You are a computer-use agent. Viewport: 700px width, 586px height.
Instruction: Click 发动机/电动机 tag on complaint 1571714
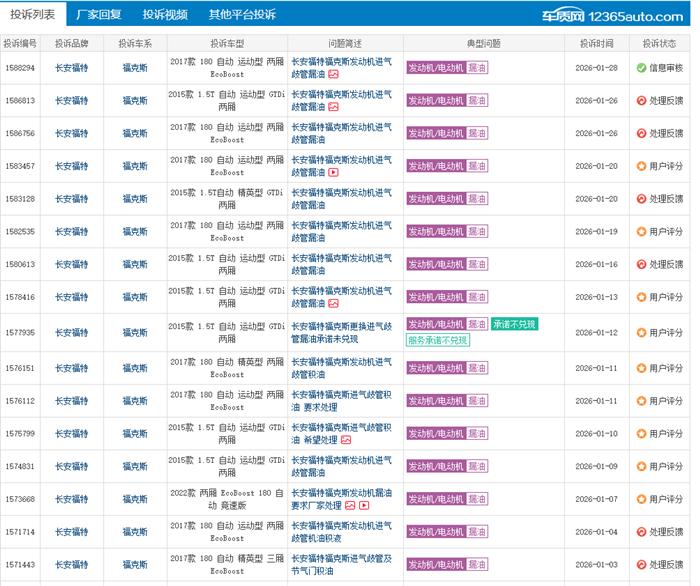coord(435,532)
